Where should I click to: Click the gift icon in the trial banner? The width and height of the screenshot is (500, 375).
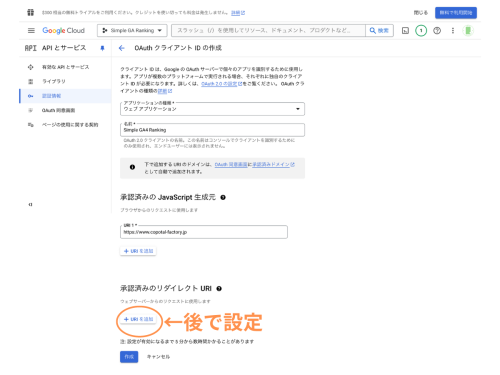(x=30, y=13)
